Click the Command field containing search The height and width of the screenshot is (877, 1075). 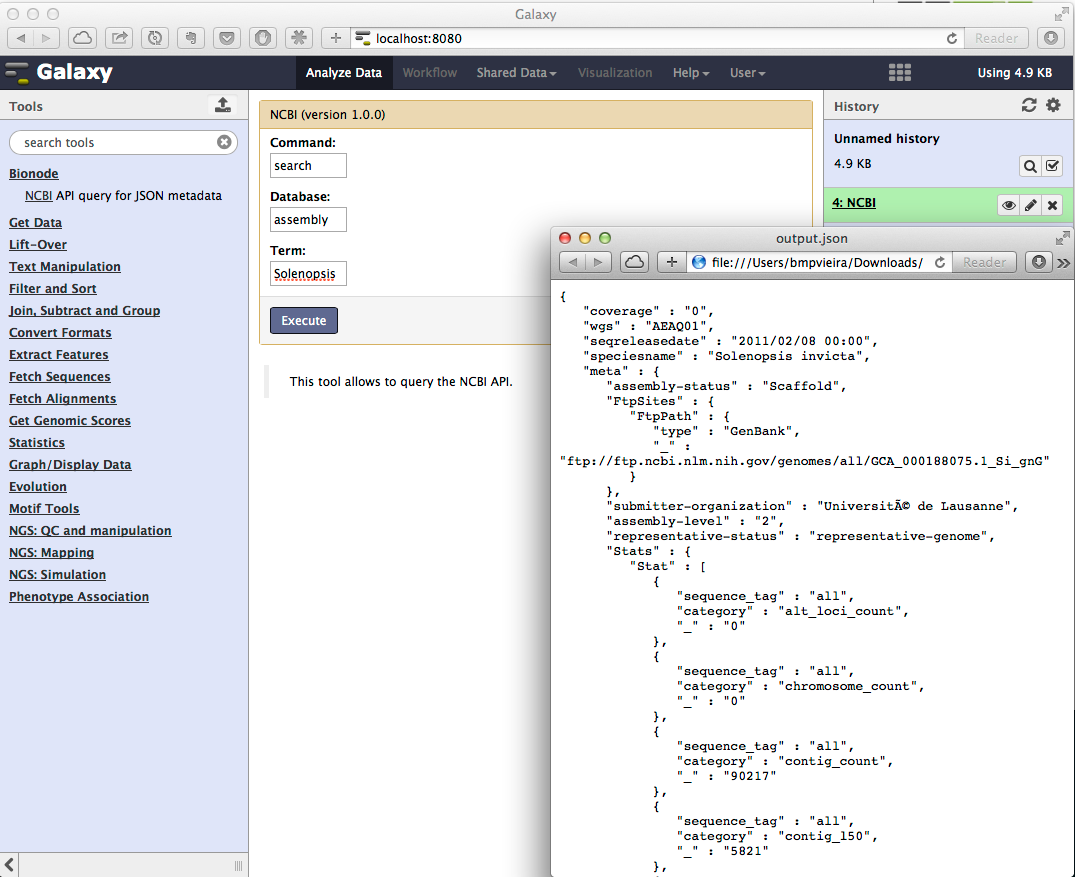(x=308, y=165)
